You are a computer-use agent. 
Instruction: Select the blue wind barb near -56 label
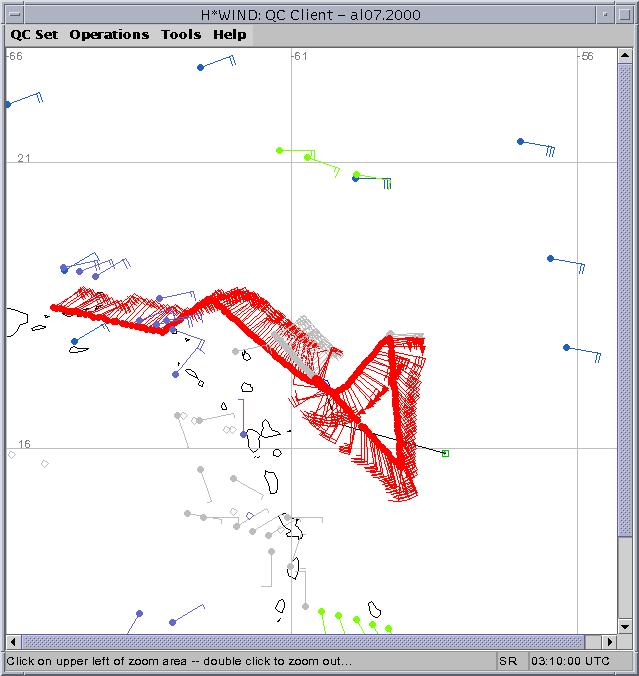[521, 142]
